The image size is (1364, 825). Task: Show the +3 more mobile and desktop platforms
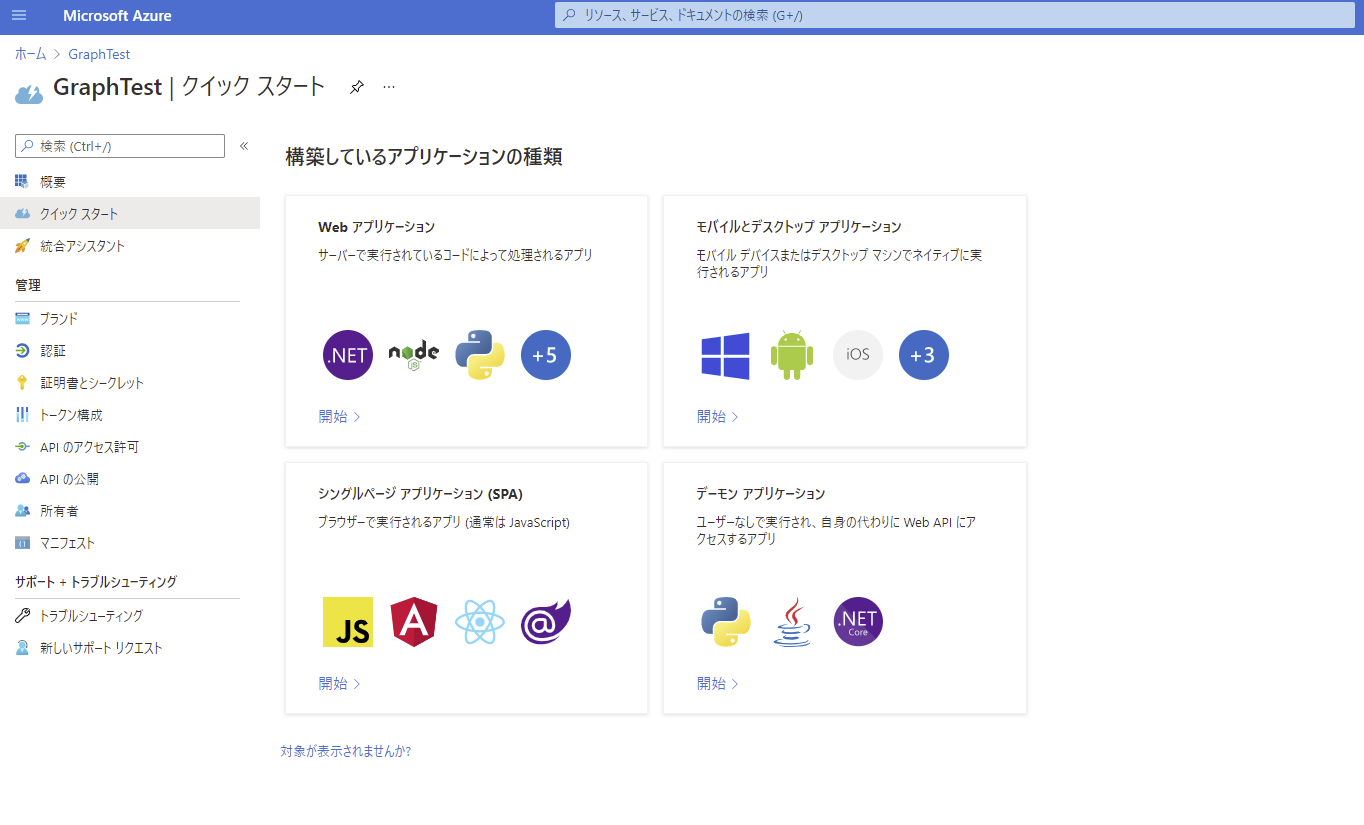click(x=924, y=355)
